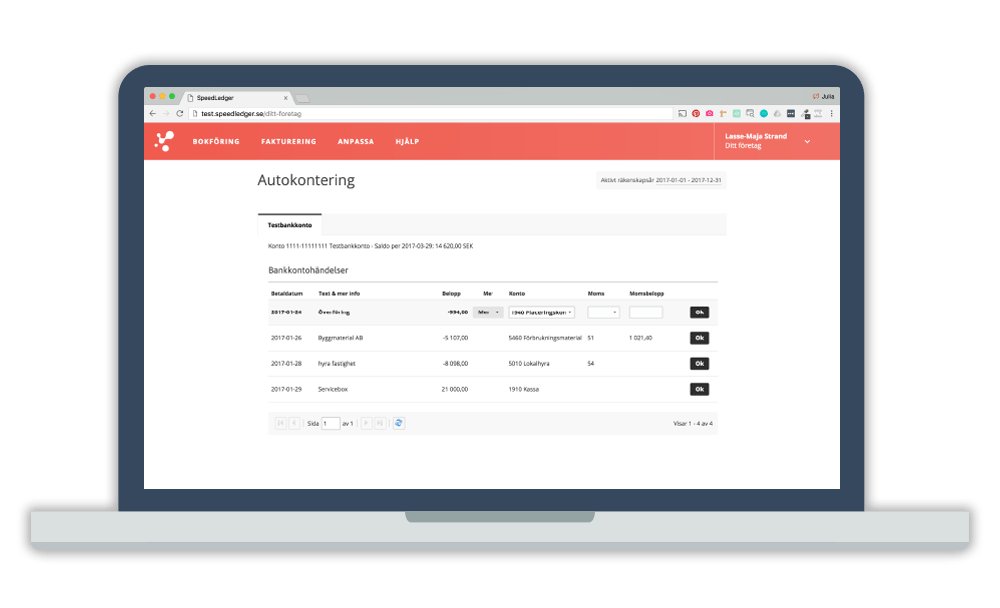
Task: Click the Momsbelopp input field in first row
Action: coord(646,312)
